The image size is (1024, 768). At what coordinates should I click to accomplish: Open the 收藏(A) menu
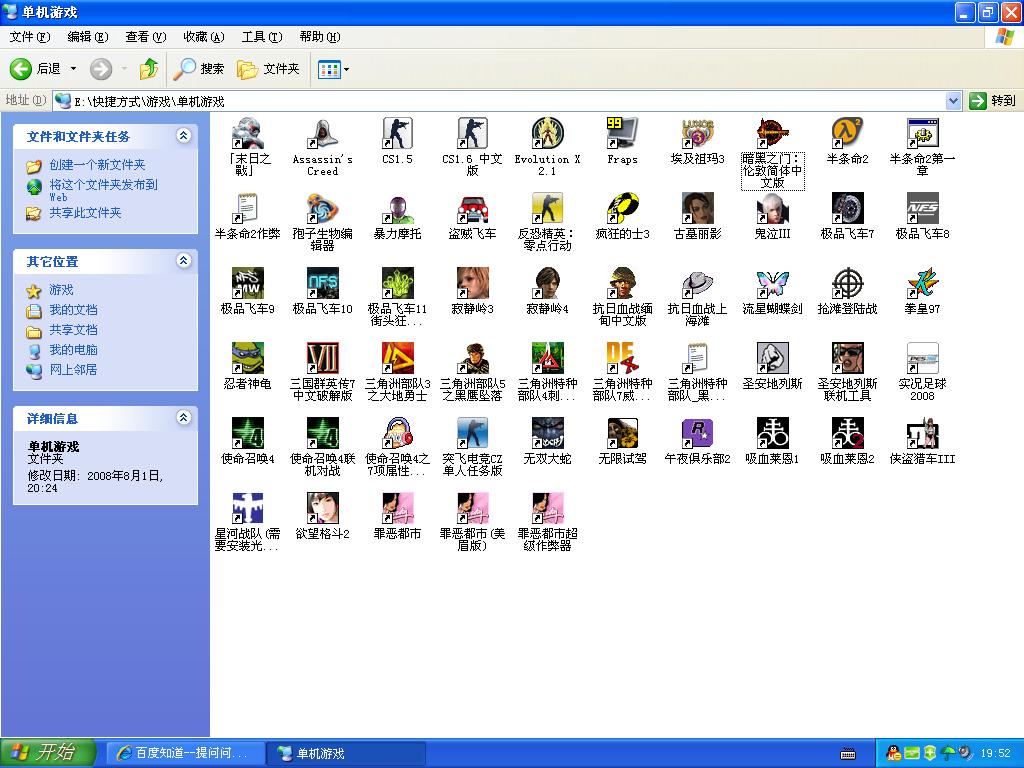click(204, 37)
